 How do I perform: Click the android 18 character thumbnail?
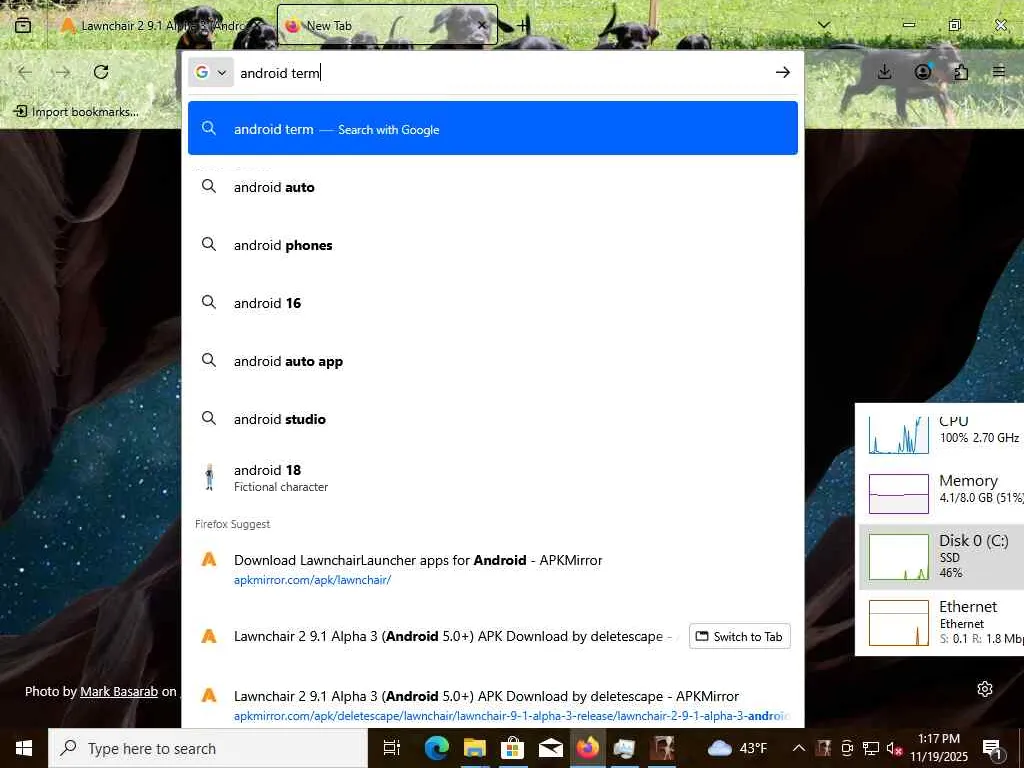pos(209,477)
